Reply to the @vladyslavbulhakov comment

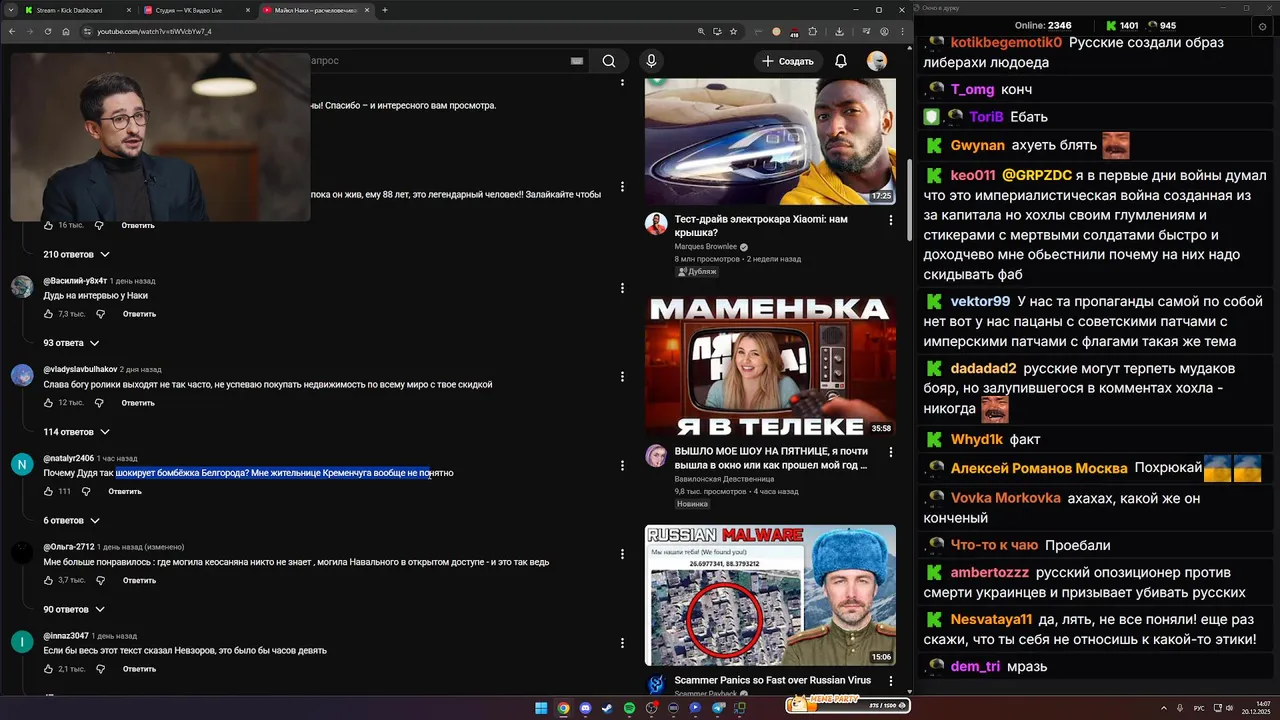tap(138, 403)
